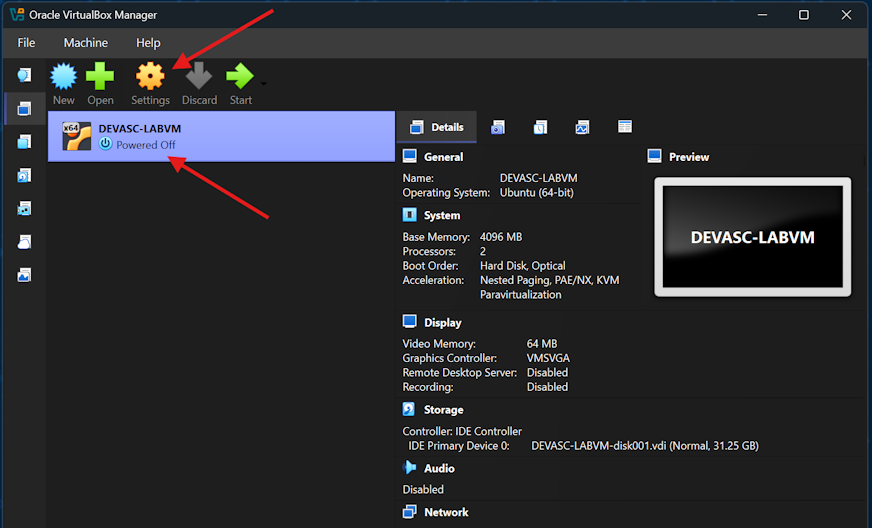This screenshot has height=528, width=872.
Task: Open the Welcome page from the sidebar
Action: point(24,75)
